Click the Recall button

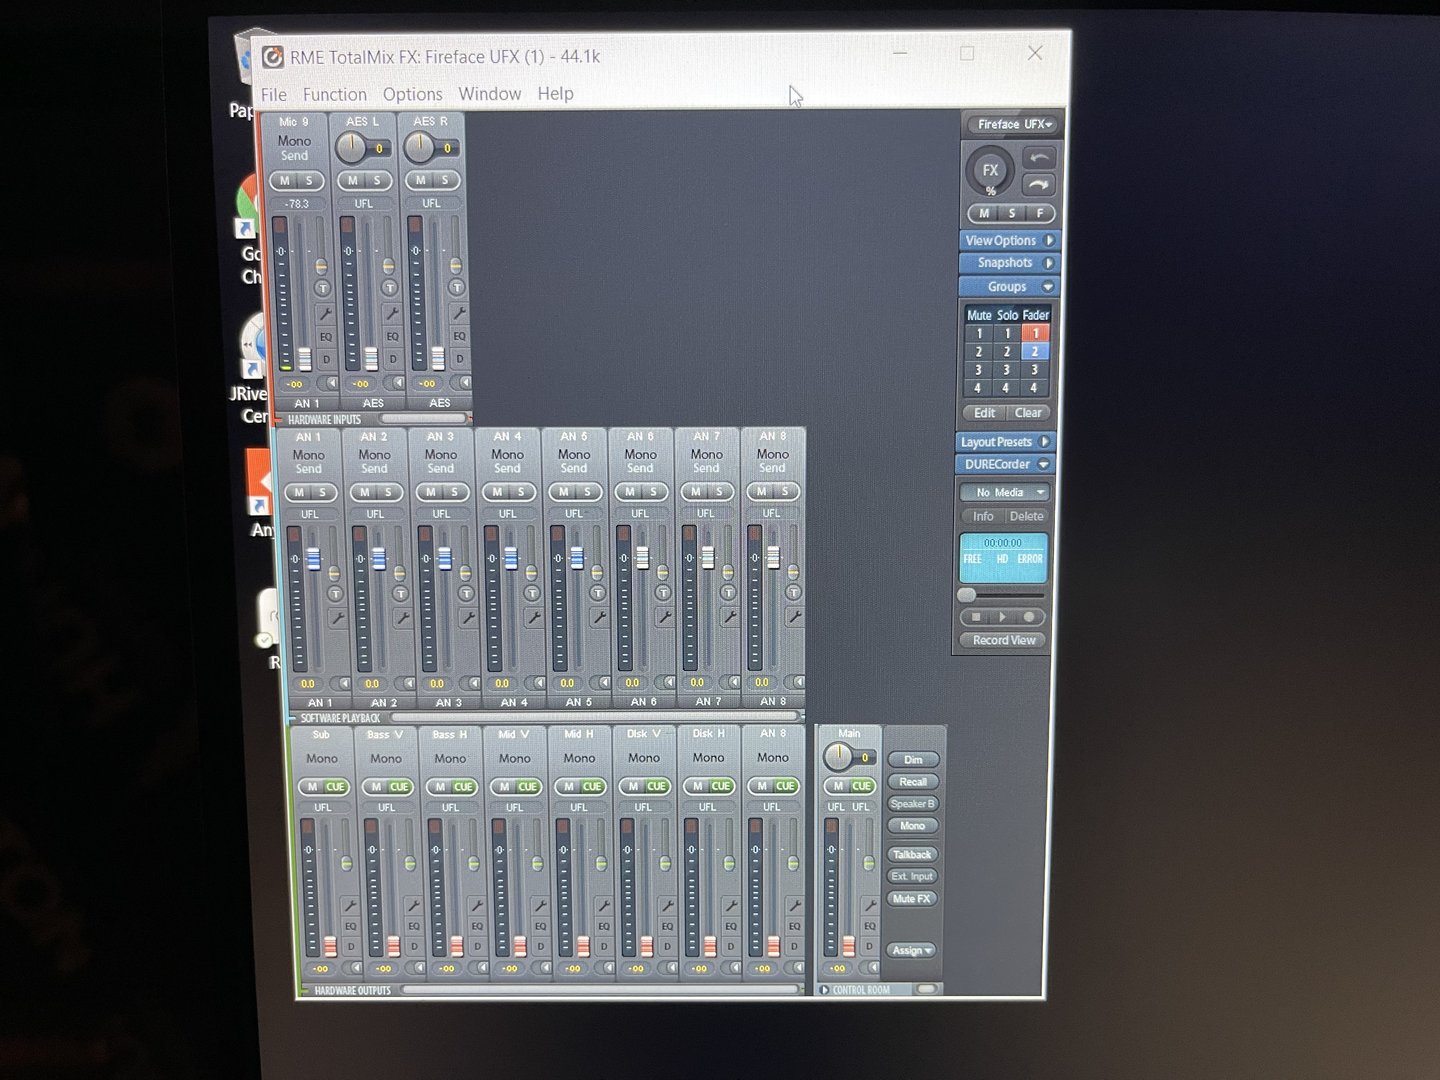tap(913, 782)
